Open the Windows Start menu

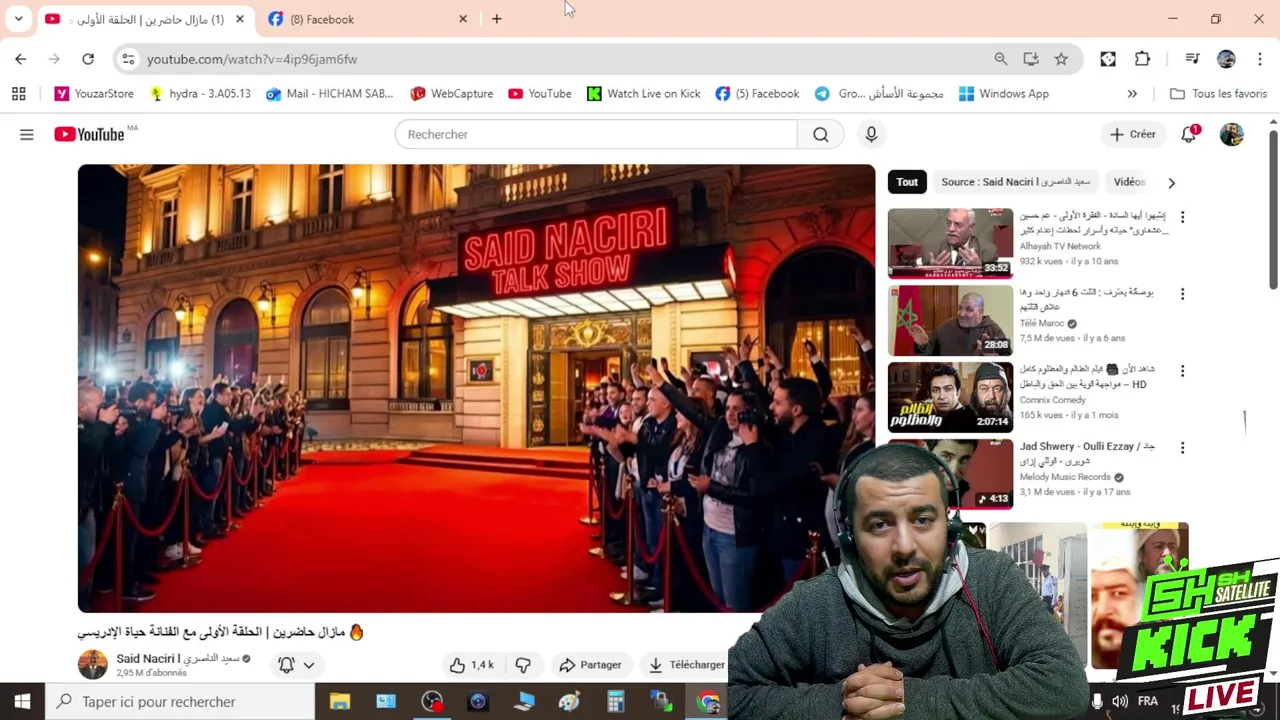pos(22,702)
